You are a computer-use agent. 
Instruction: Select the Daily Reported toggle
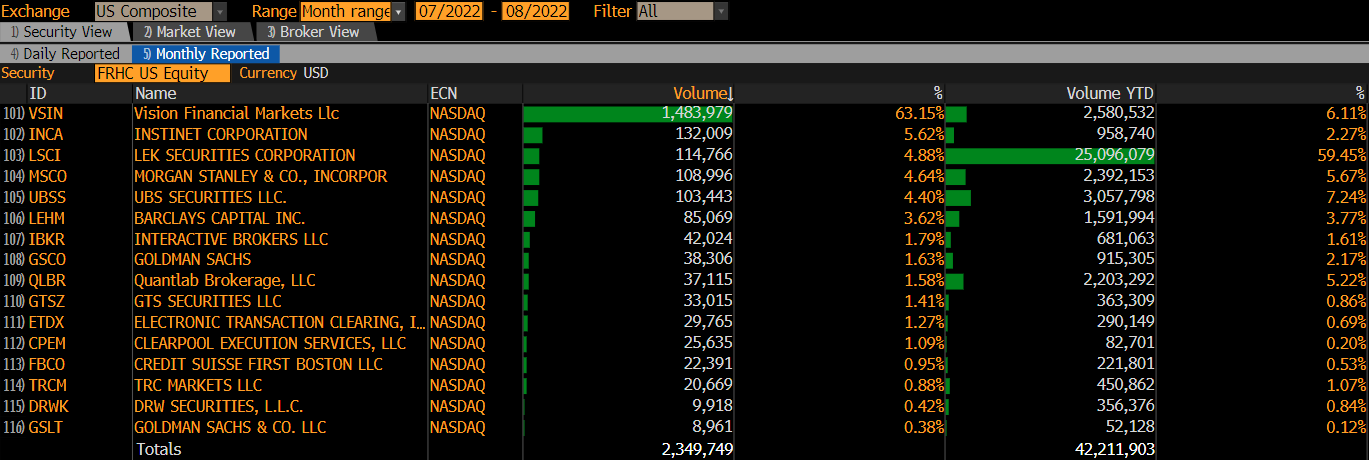pyautogui.click(x=64, y=54)
